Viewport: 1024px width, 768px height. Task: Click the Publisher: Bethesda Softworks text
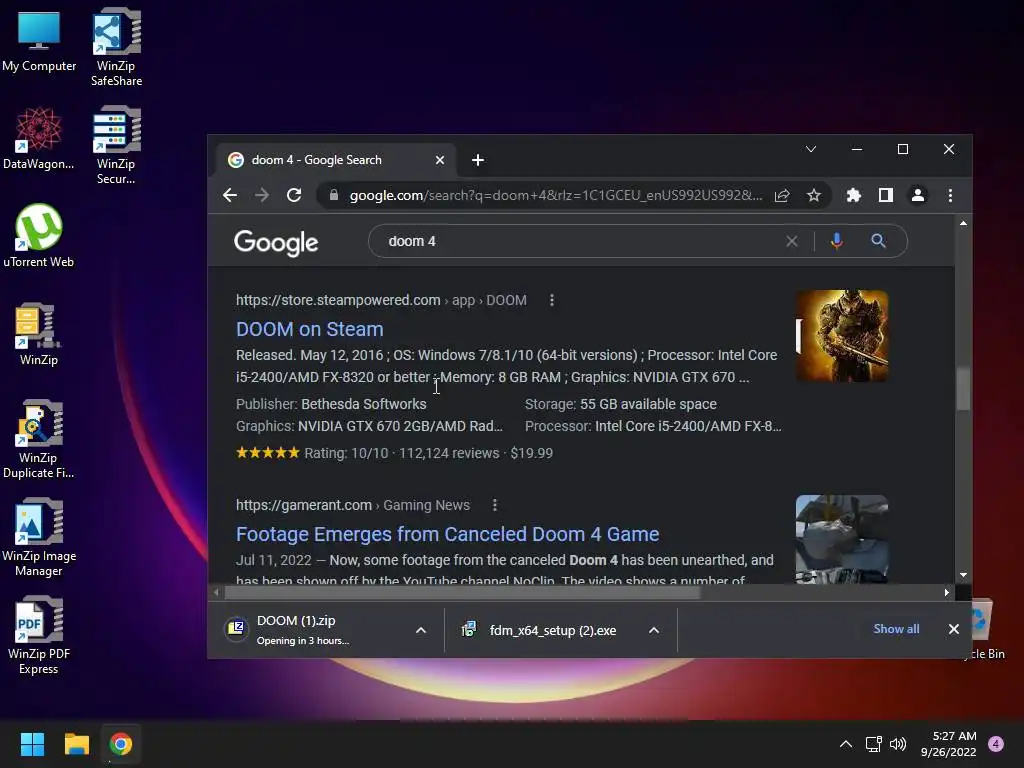point(331,404)
